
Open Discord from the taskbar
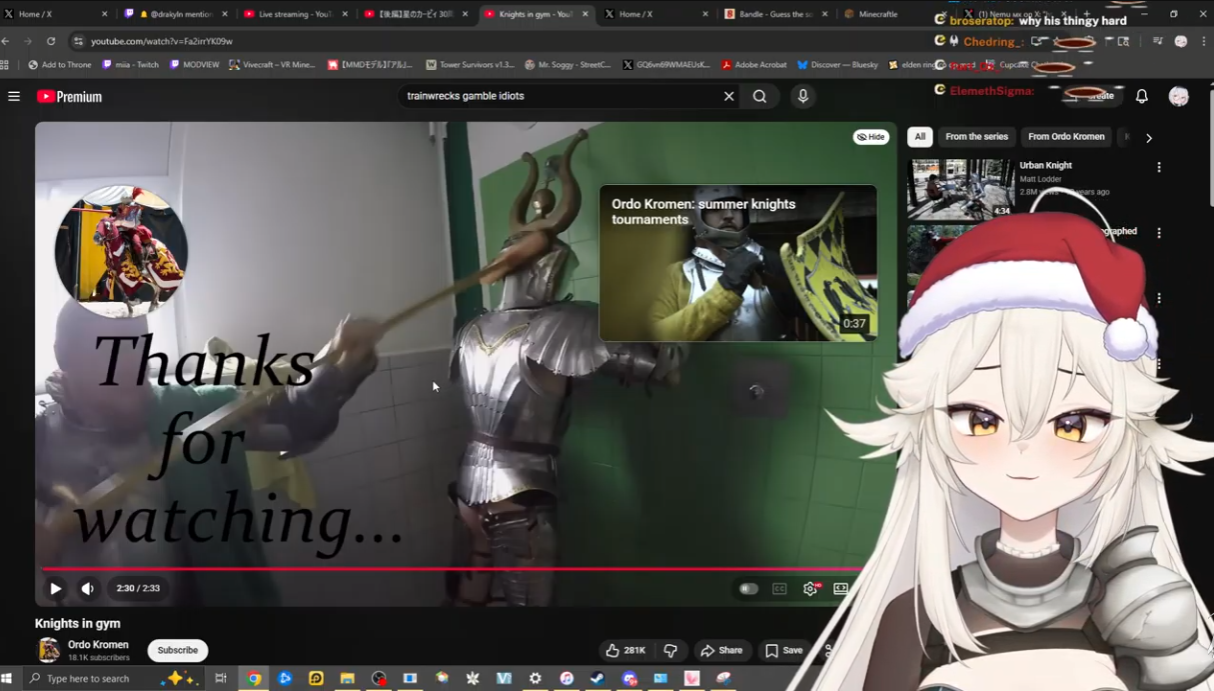(629, 678)
